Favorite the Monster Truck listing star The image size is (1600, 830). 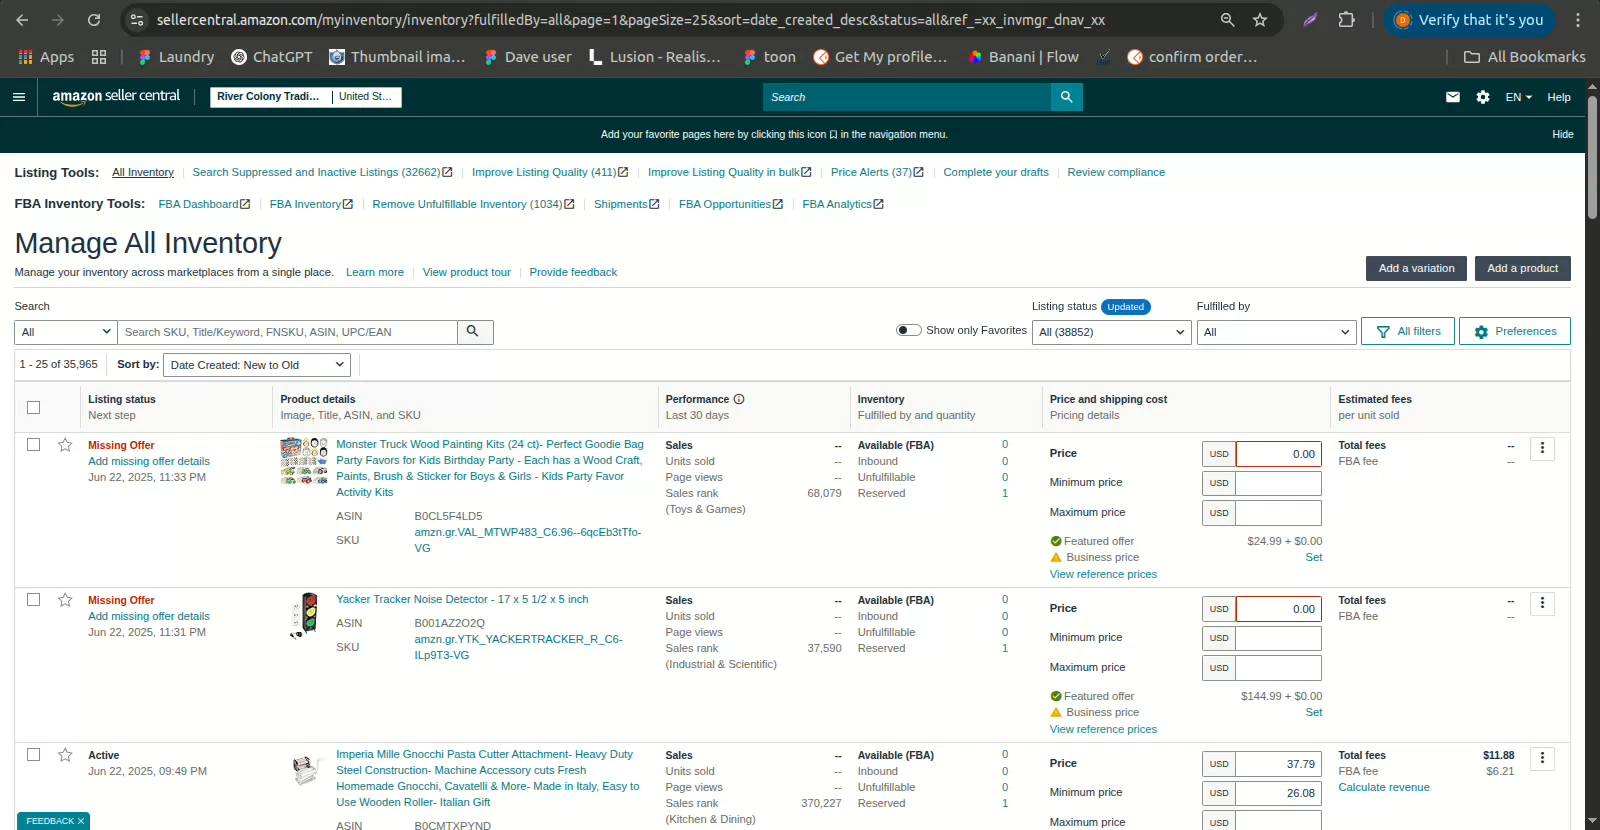coord(65,445)
